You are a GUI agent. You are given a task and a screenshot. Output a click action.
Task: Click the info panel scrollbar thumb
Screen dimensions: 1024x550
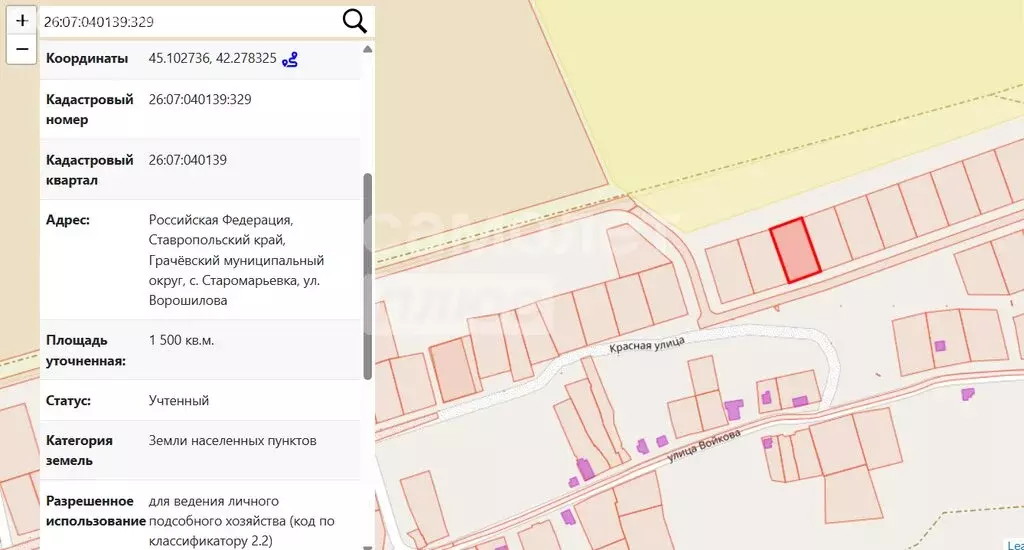368,276
